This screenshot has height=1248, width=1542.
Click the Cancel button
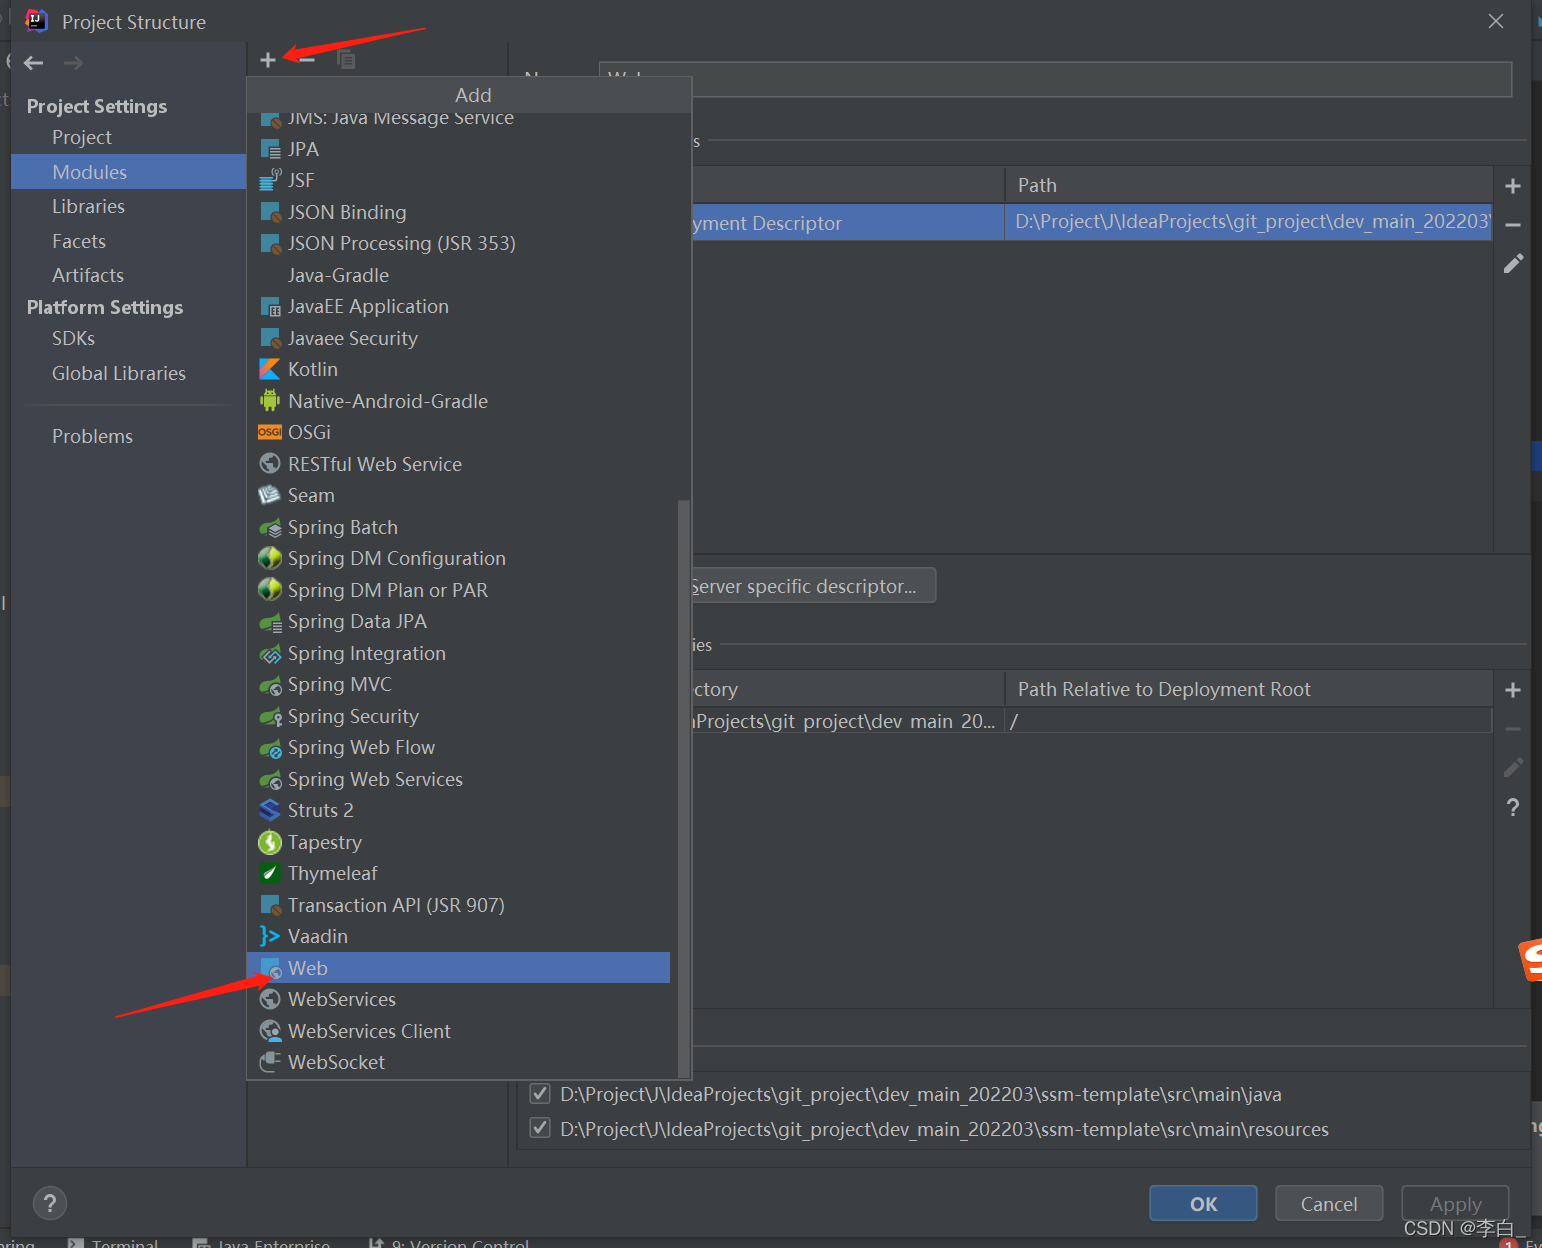pyautogui.click(x=1329, y=1203)
